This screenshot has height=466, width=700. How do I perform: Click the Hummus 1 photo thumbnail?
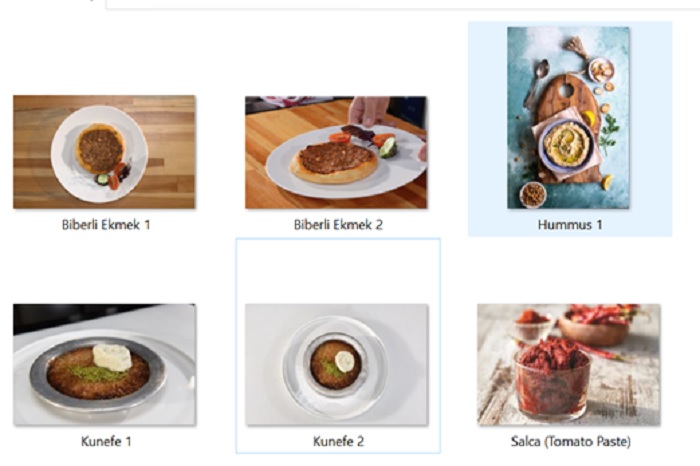tap(568, 118)
